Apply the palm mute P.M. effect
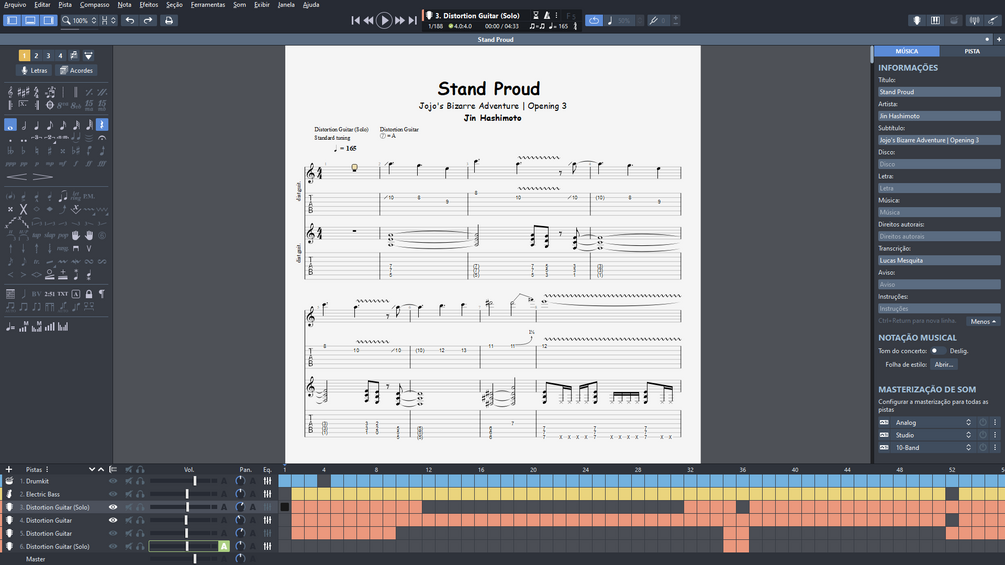The height and width of the screenshot is (565, 1005). point(89,196)
